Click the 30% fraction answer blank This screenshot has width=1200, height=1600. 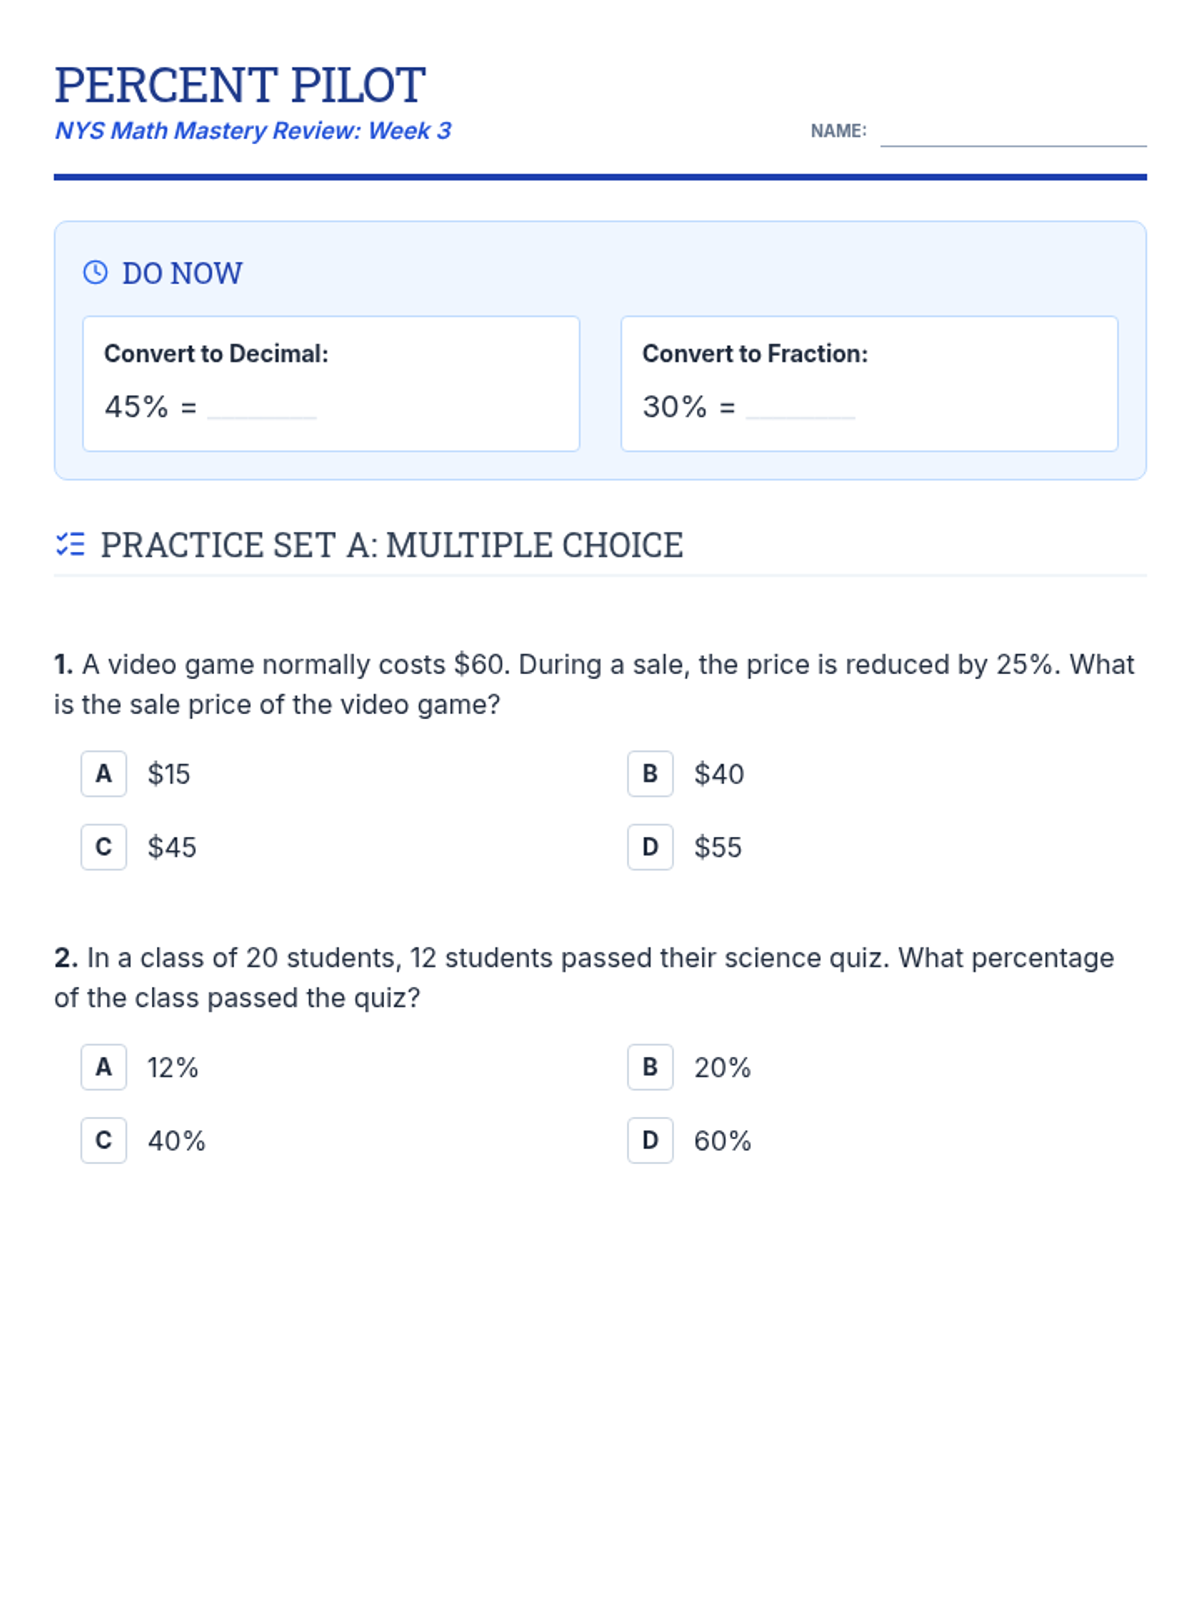801,408
